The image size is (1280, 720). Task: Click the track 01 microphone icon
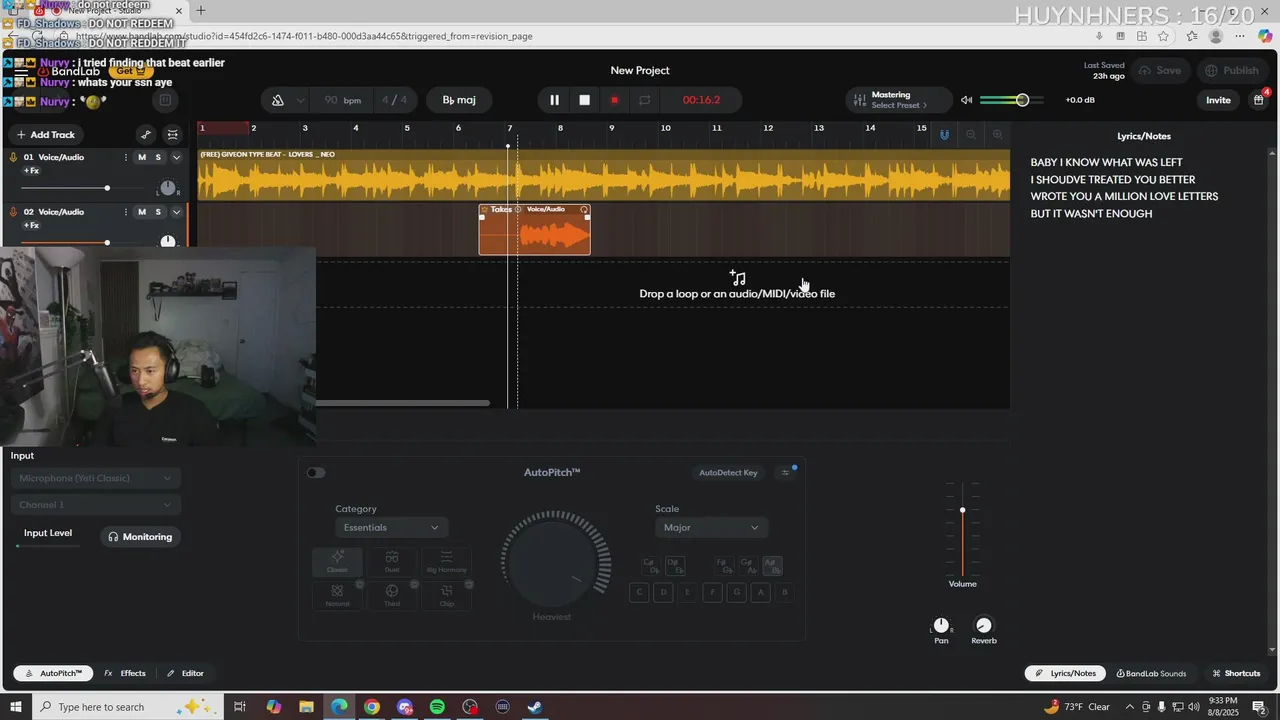pos(13,157)
